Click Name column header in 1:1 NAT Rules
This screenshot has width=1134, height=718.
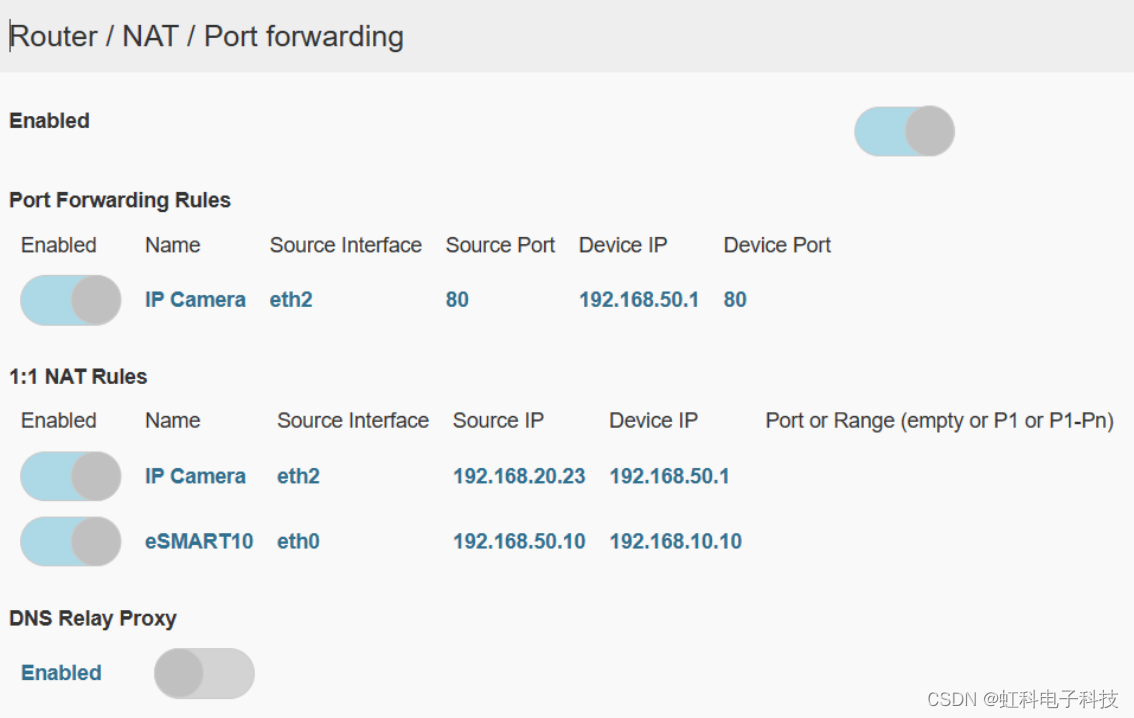[173, 420]
